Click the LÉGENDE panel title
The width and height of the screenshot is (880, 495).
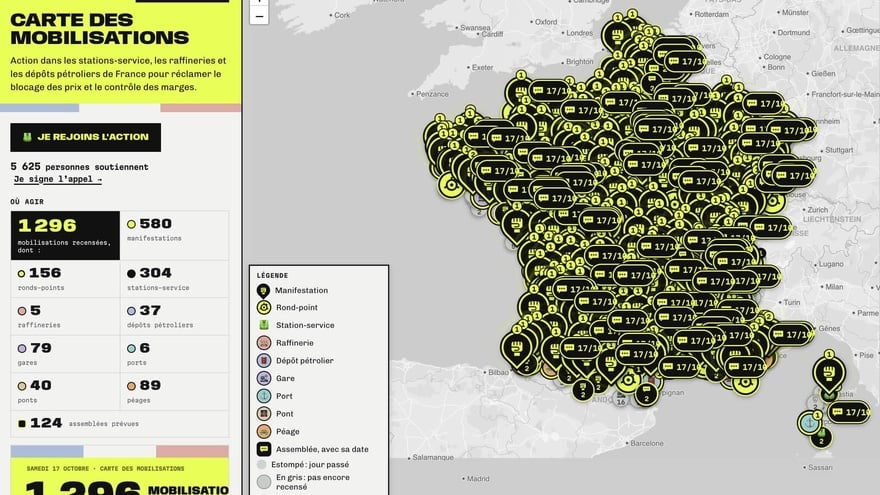coord(272,276)
